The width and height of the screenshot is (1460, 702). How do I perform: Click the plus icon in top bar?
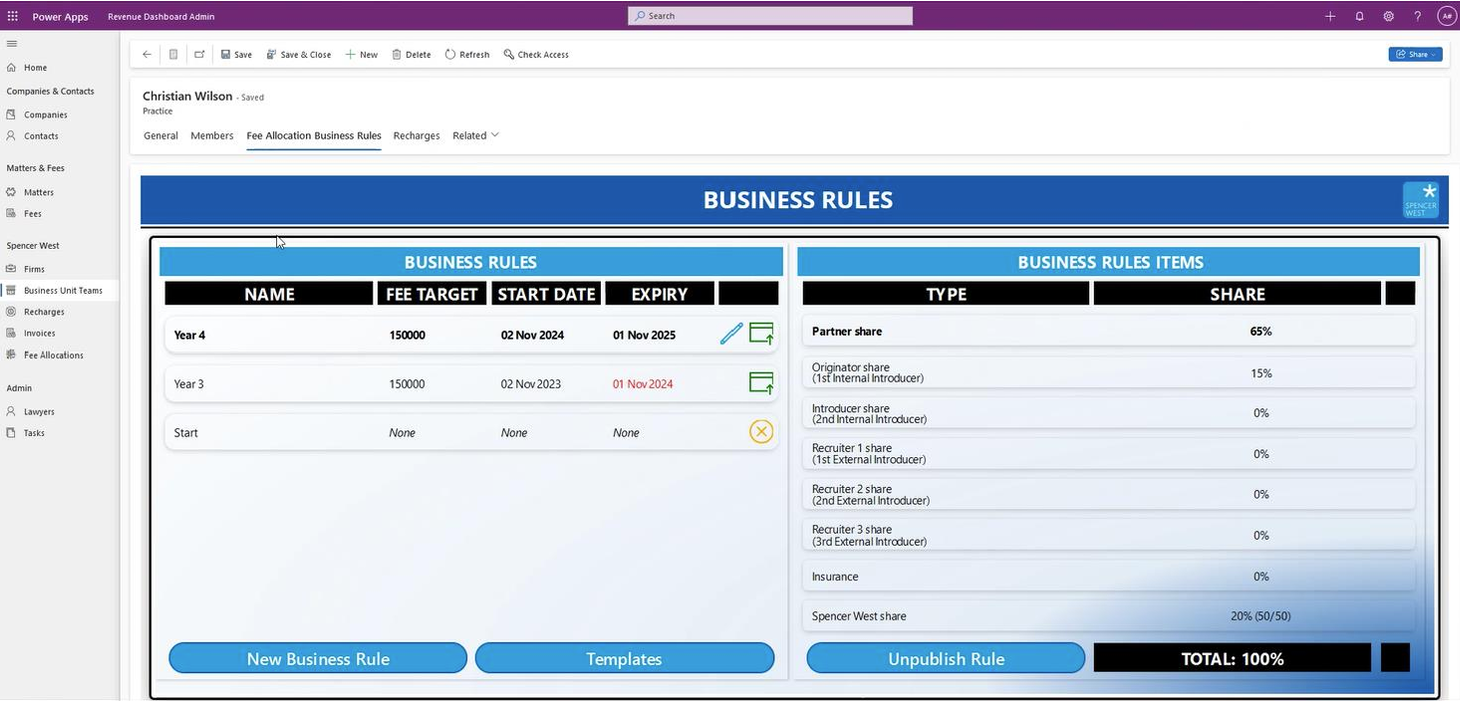(1330, 16)
